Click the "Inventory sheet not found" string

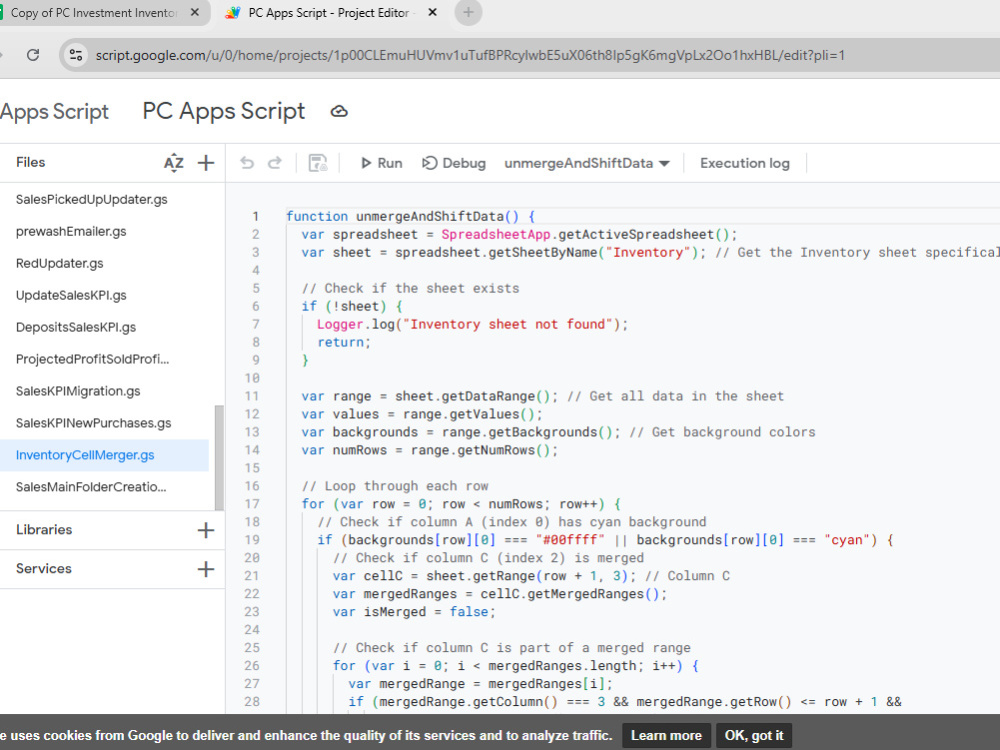click(507, 325)
